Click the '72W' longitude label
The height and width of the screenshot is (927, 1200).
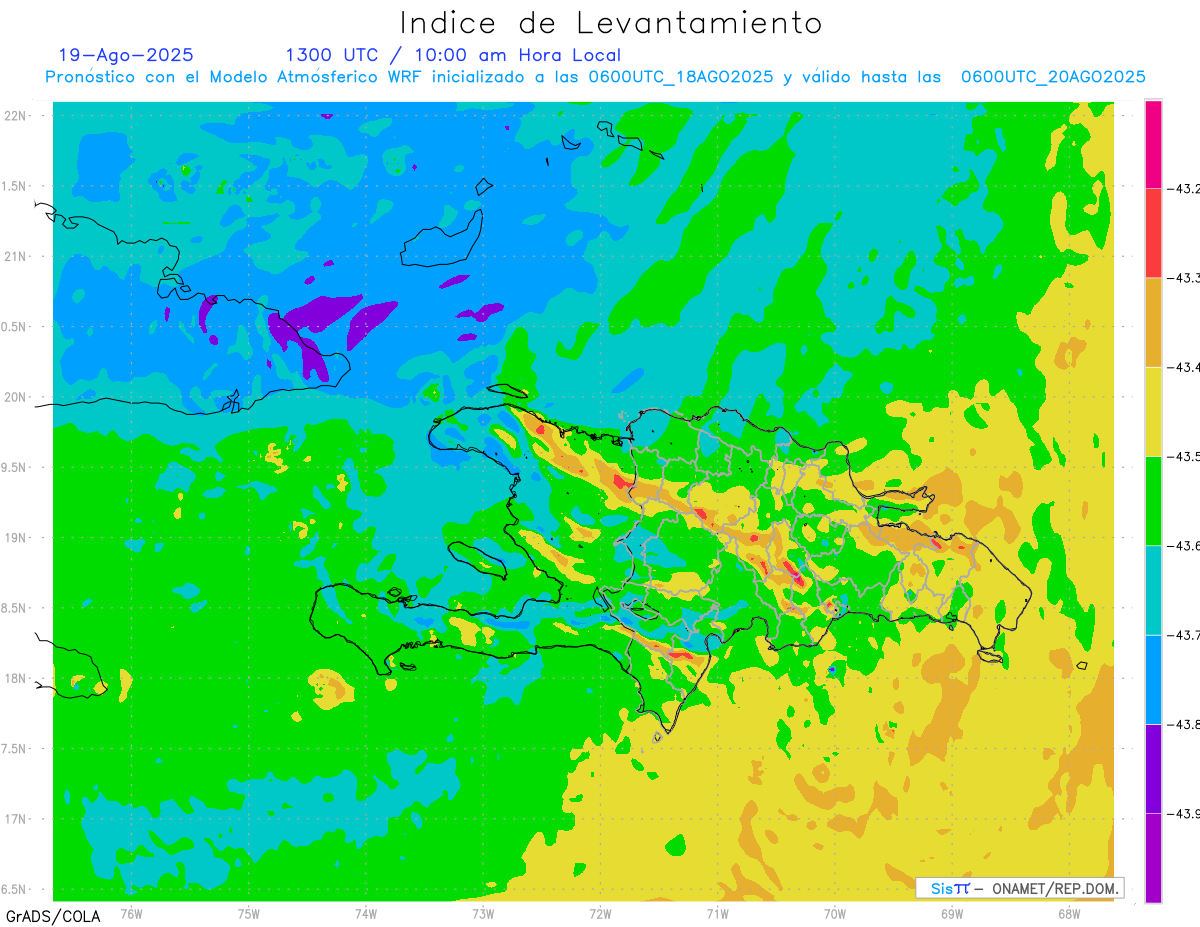pos(600,913)
